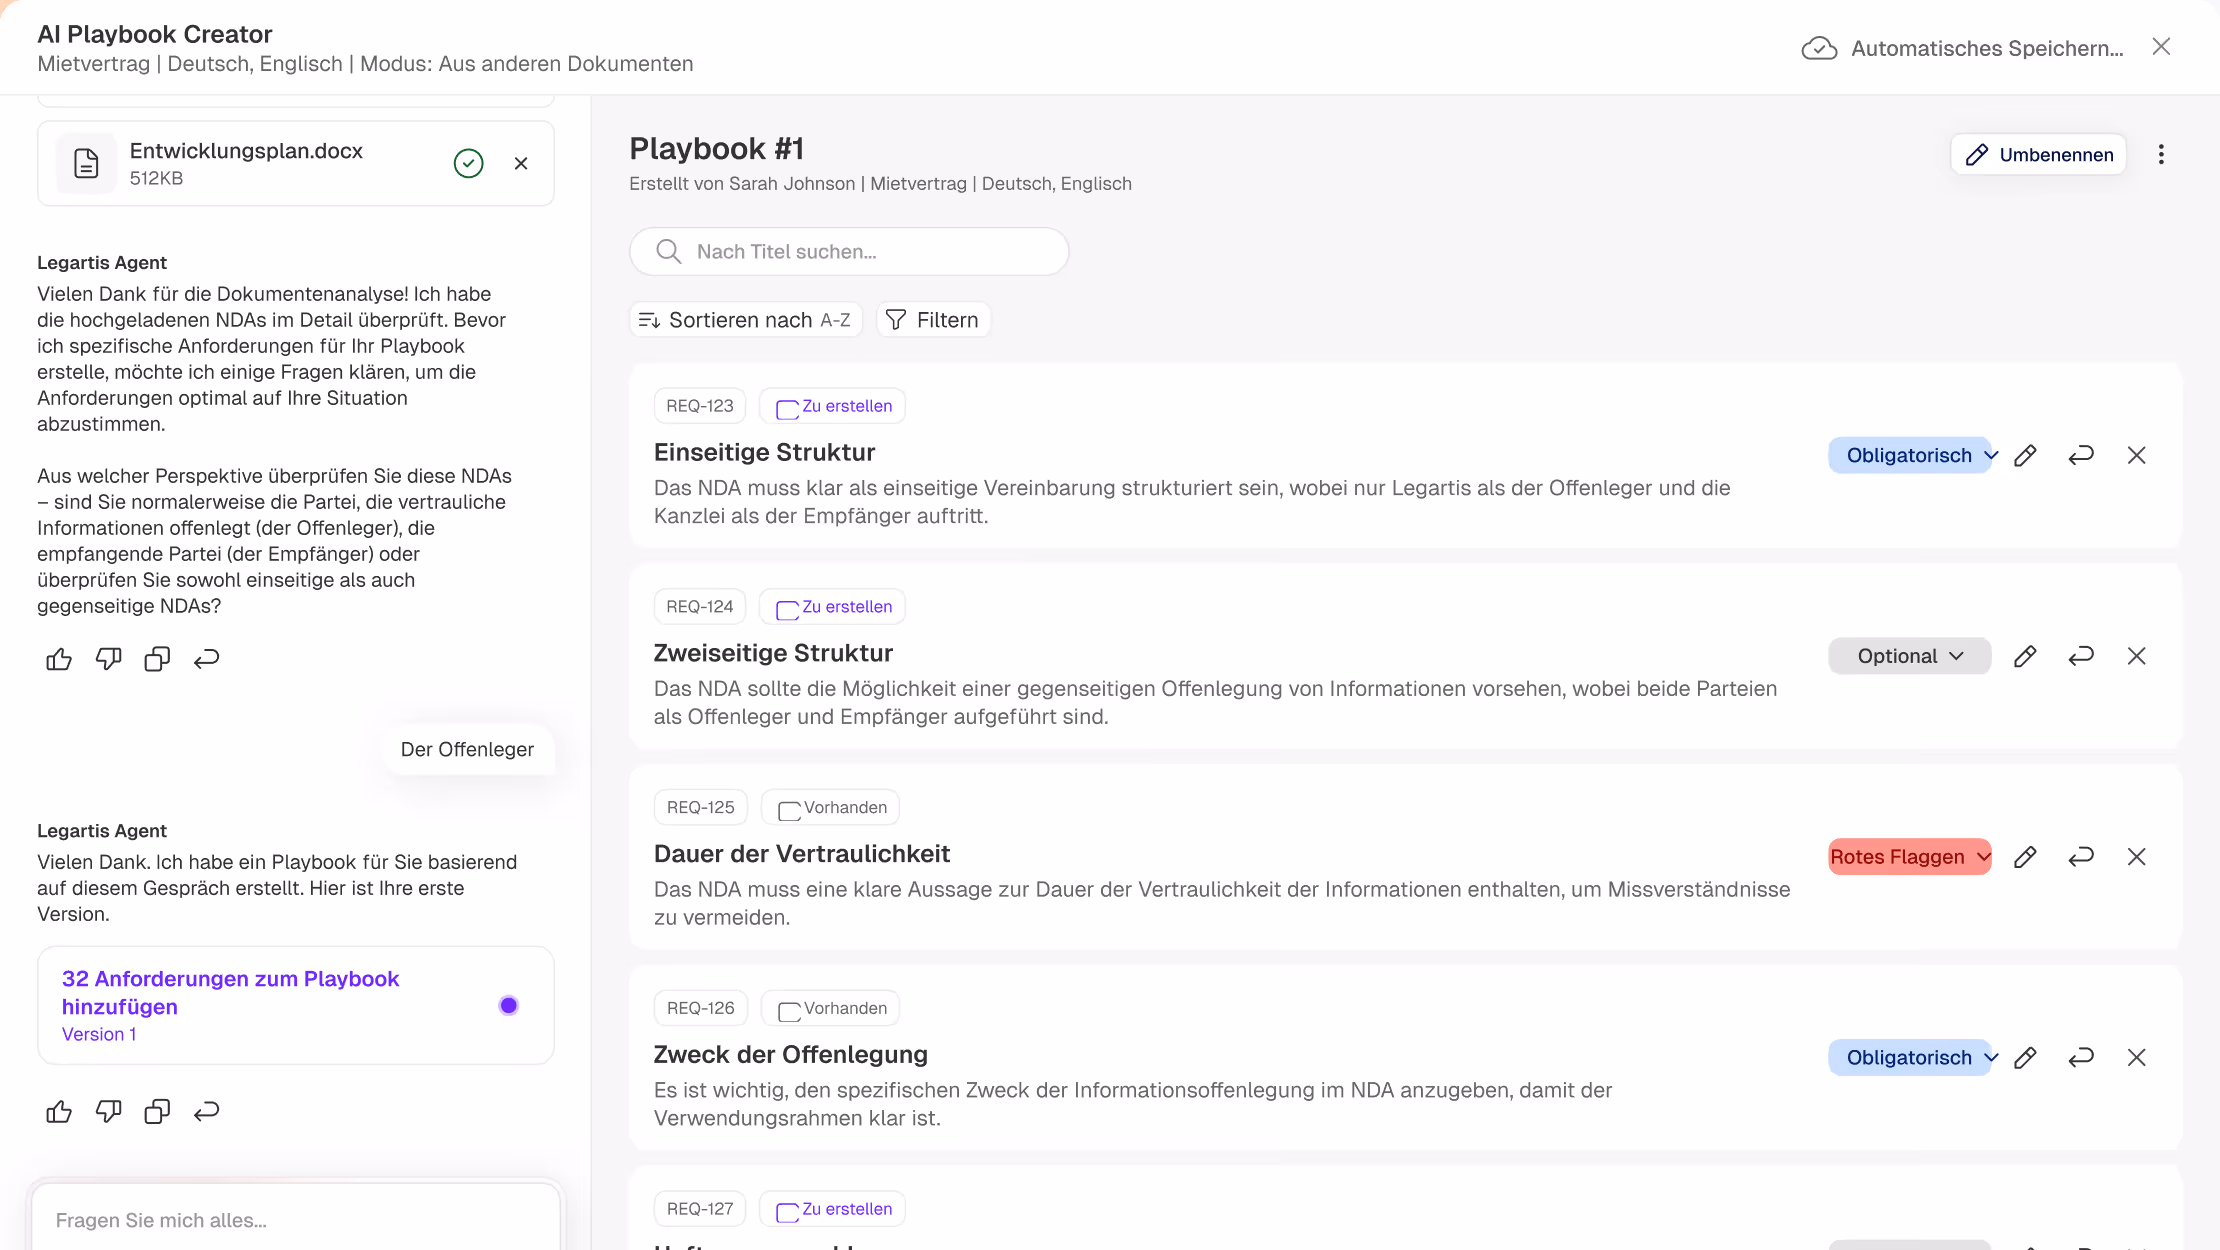The image size is (2220, 1250).
Task: Change the Optional status dropdown on REQ-124
Action: tap(1909, 655)
